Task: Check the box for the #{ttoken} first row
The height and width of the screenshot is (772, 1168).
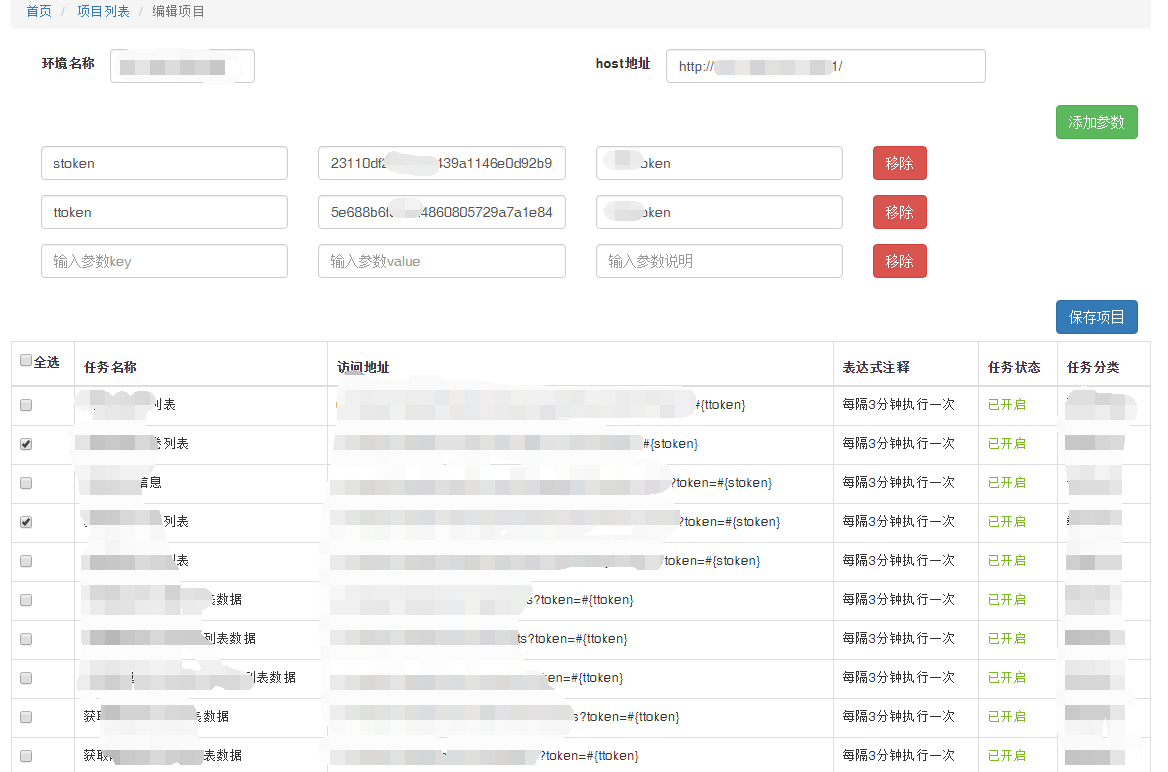Action: coord(26,405)
